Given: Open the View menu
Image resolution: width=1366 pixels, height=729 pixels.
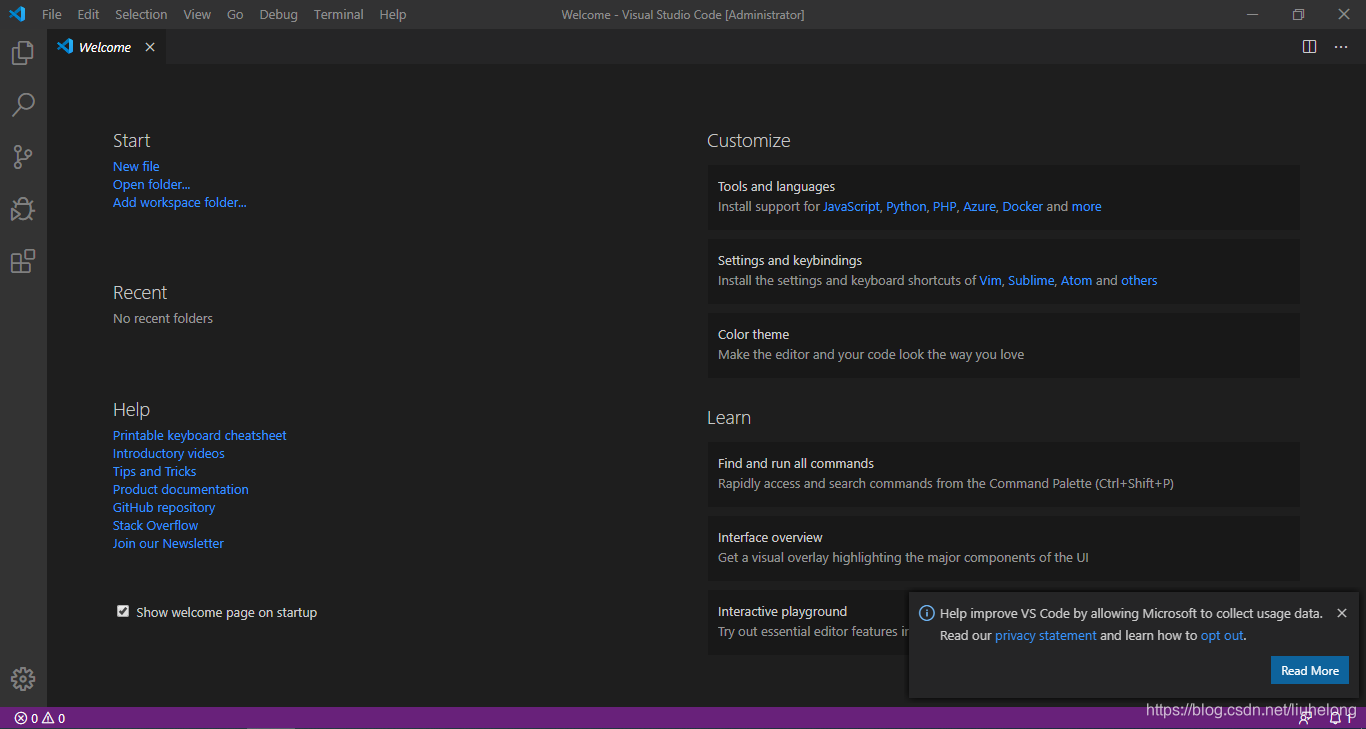Looking at the screenshot, I should (x=197, y=14).
